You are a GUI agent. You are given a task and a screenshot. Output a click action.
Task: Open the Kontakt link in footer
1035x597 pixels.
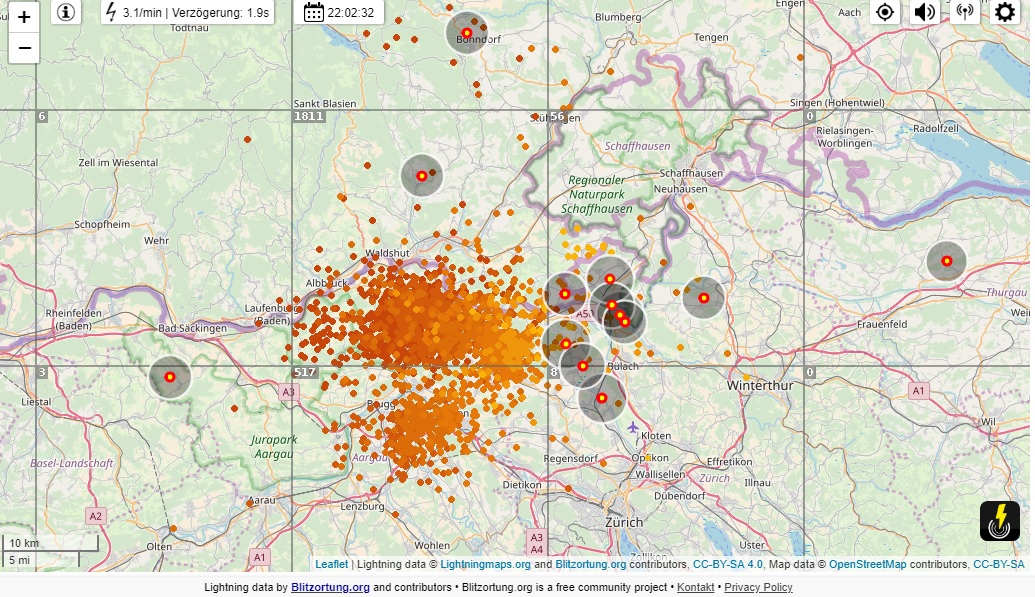tap(695, 587)
